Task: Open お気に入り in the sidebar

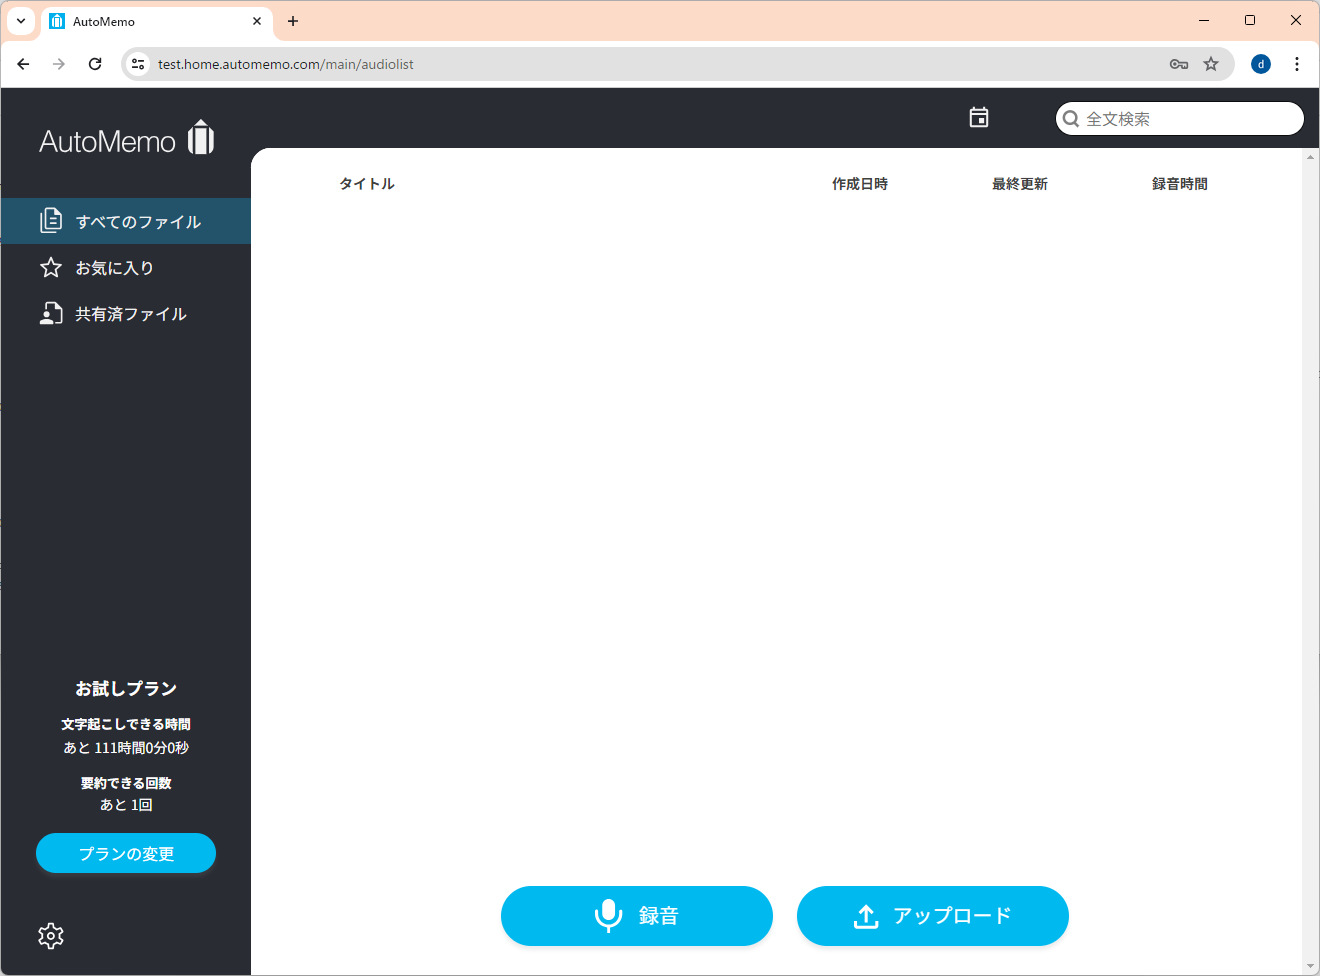Action: (126, 267)
